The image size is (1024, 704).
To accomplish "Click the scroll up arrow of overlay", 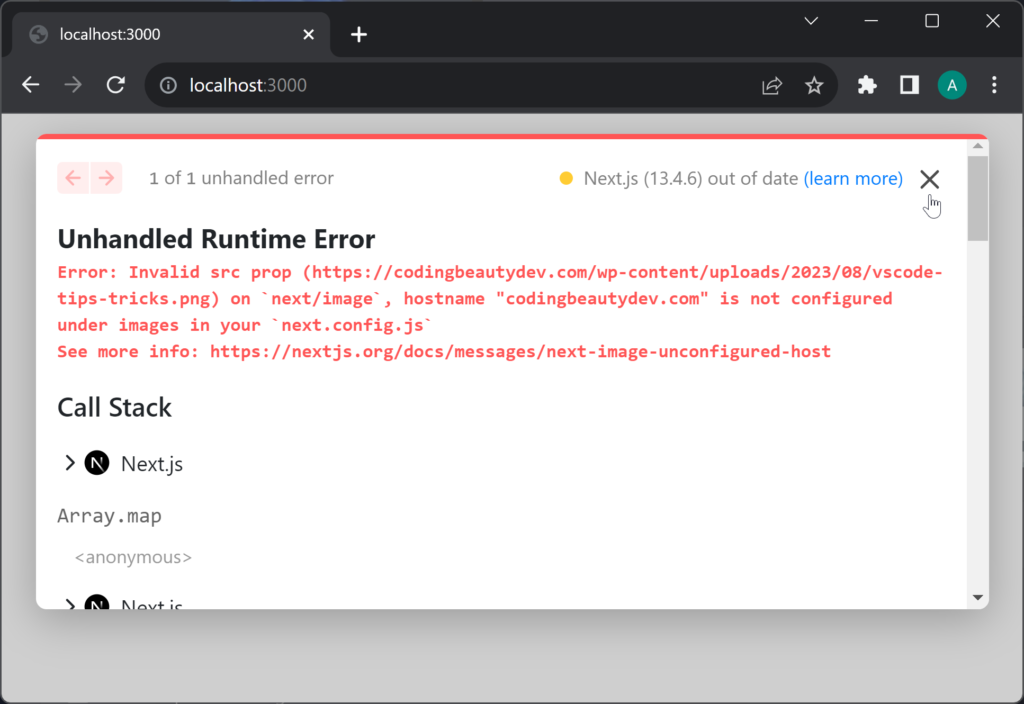I will tap(978, 146).
